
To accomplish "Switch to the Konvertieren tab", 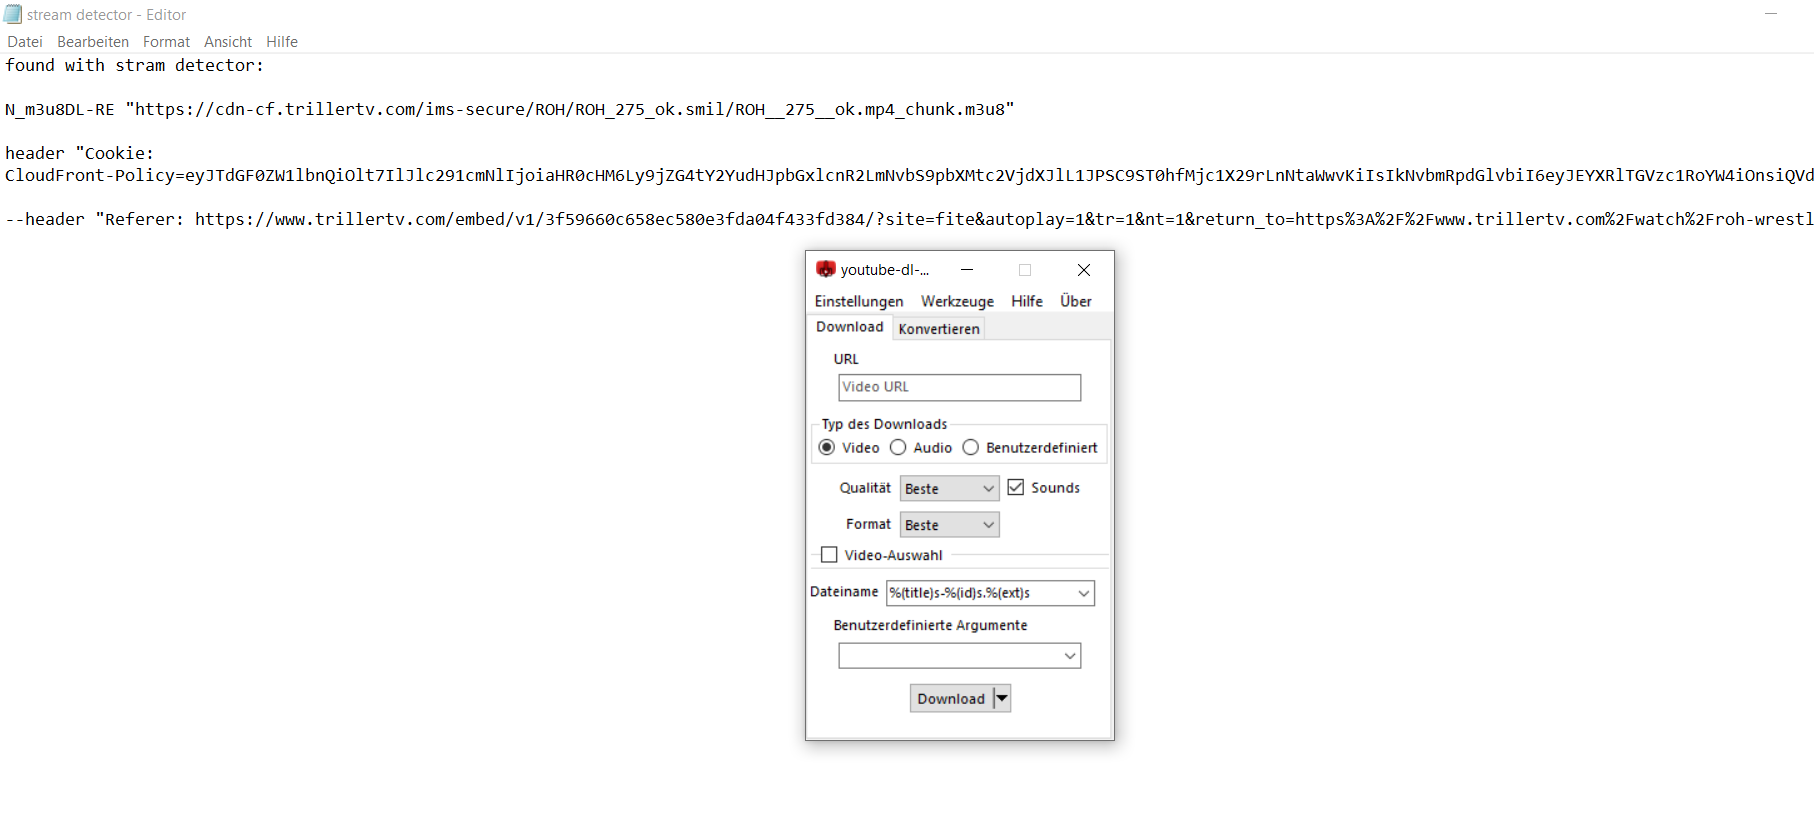I will coord(939,329).
